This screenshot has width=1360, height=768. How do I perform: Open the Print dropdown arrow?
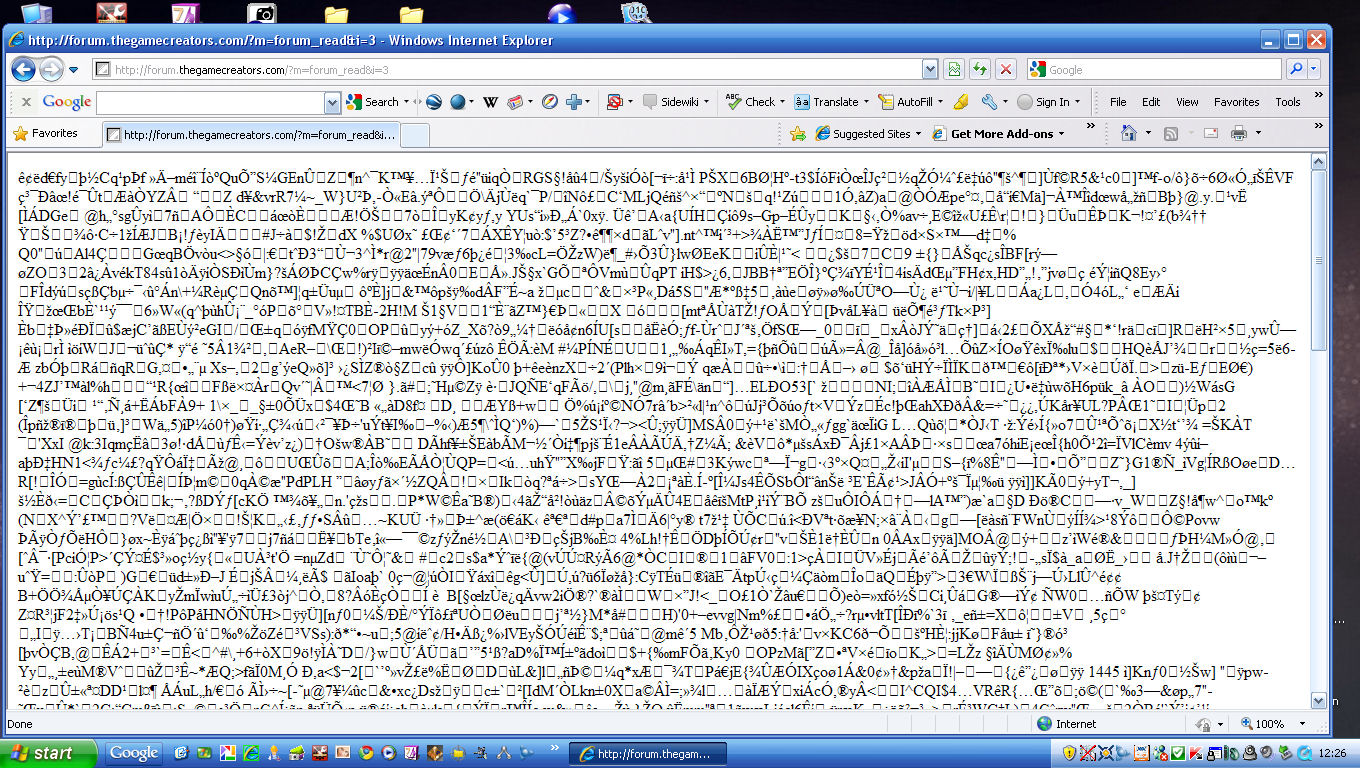tap(1257, 134)
